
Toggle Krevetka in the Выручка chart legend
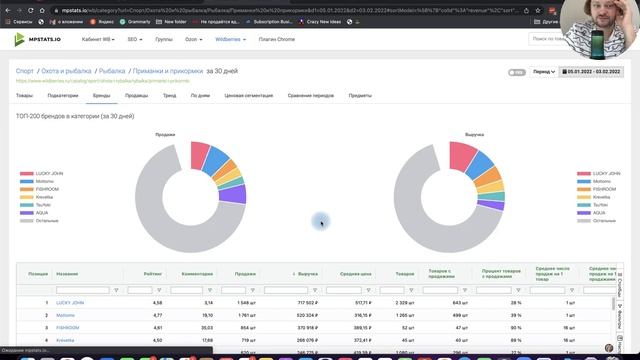[x=594, y=197]
